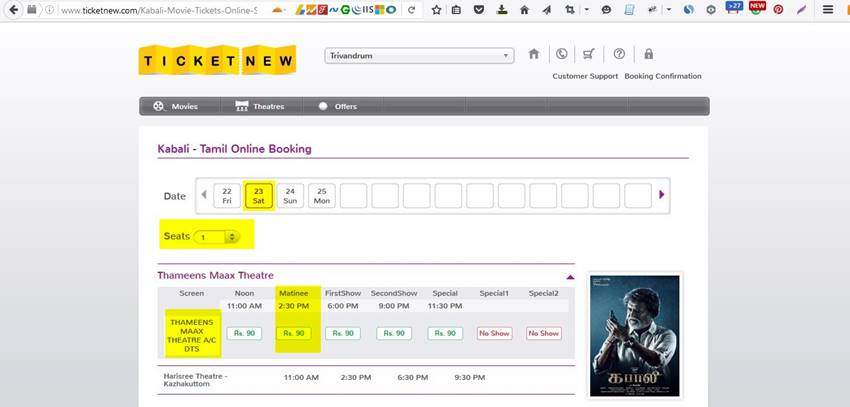Book the FirstShow 6:00 PM Rs. 90 show

click(343, 333)
